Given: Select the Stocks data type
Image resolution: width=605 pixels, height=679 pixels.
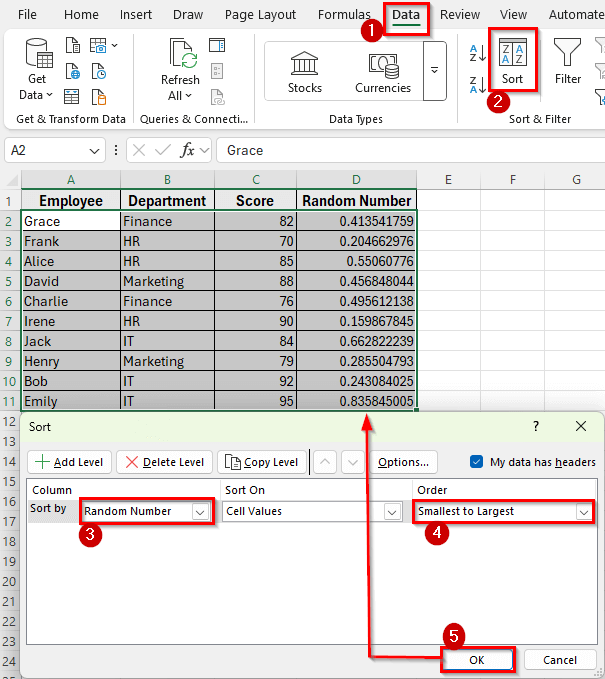Looking at the screenshot, I should [304, 71].
